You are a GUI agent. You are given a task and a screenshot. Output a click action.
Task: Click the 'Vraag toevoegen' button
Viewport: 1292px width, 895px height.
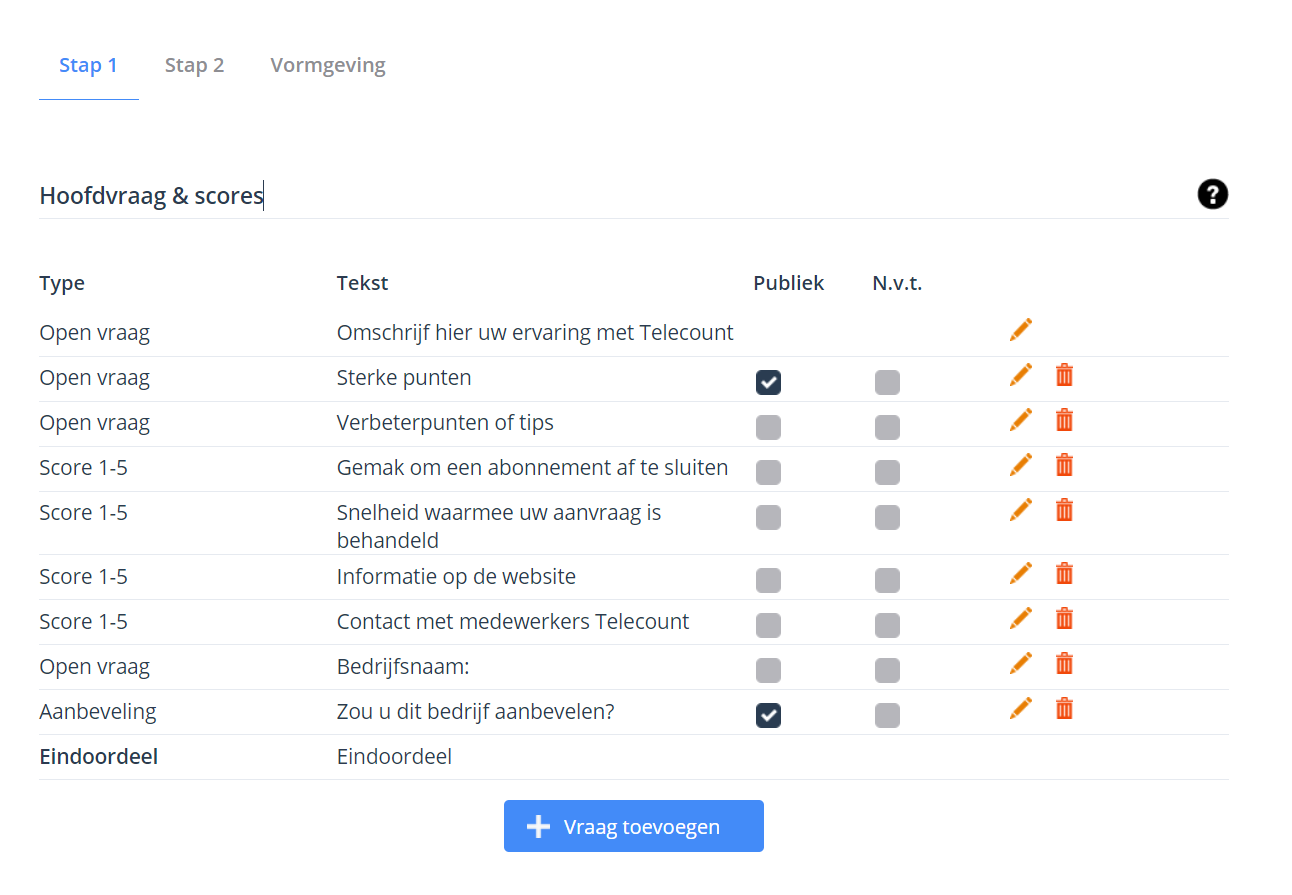click(633, 826)
